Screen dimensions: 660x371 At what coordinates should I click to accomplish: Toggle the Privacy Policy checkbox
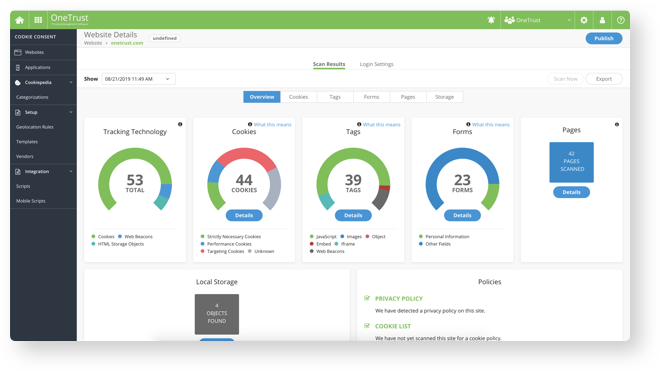367,298
